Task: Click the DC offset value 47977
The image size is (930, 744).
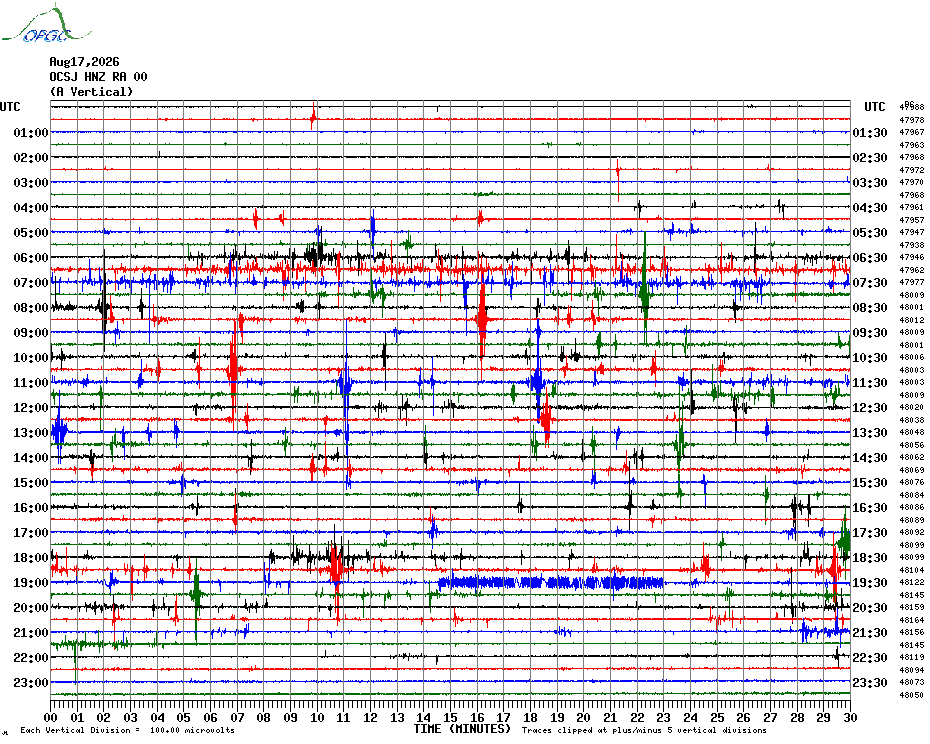Action: pos(912,282)
